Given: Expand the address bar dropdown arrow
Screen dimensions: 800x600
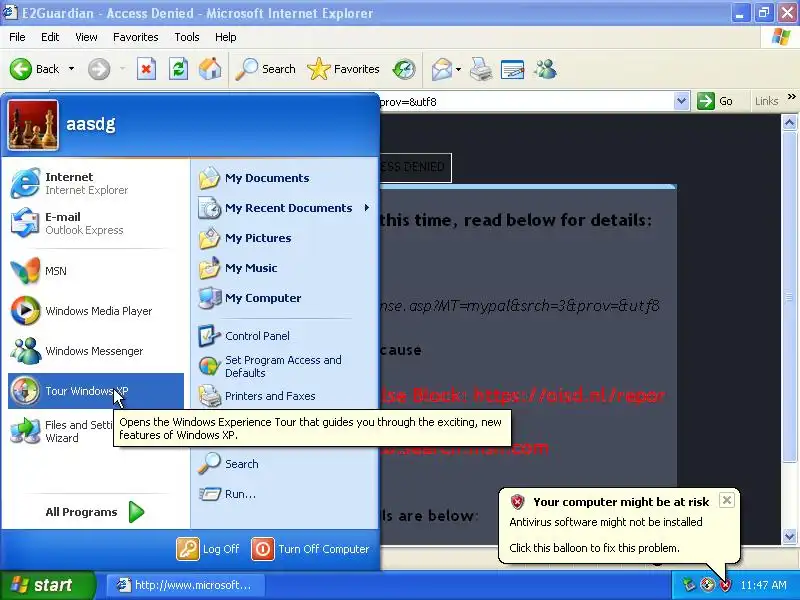Looking at the screenshot, I should click(x=681, y=101).
